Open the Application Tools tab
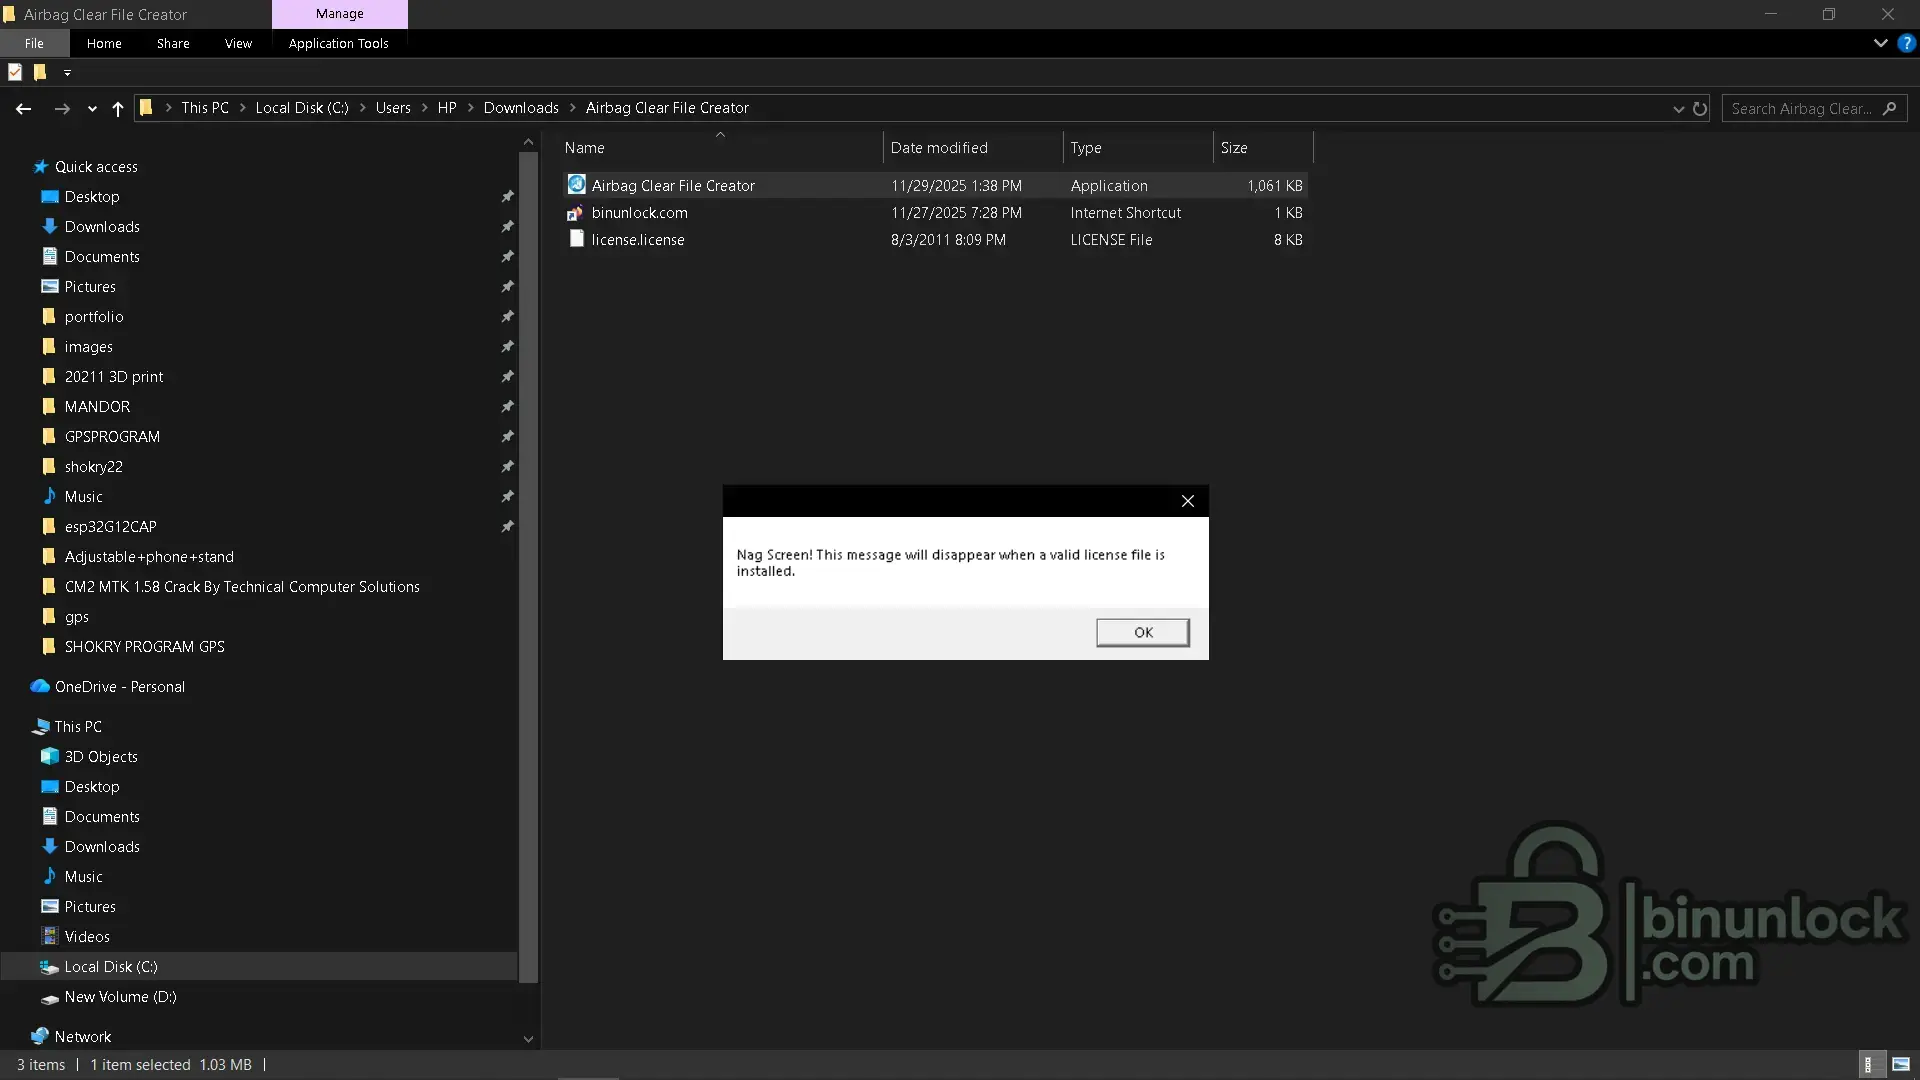This screenshot has width=1920, height=1080. pyautogui.click(x=338, y=43)
